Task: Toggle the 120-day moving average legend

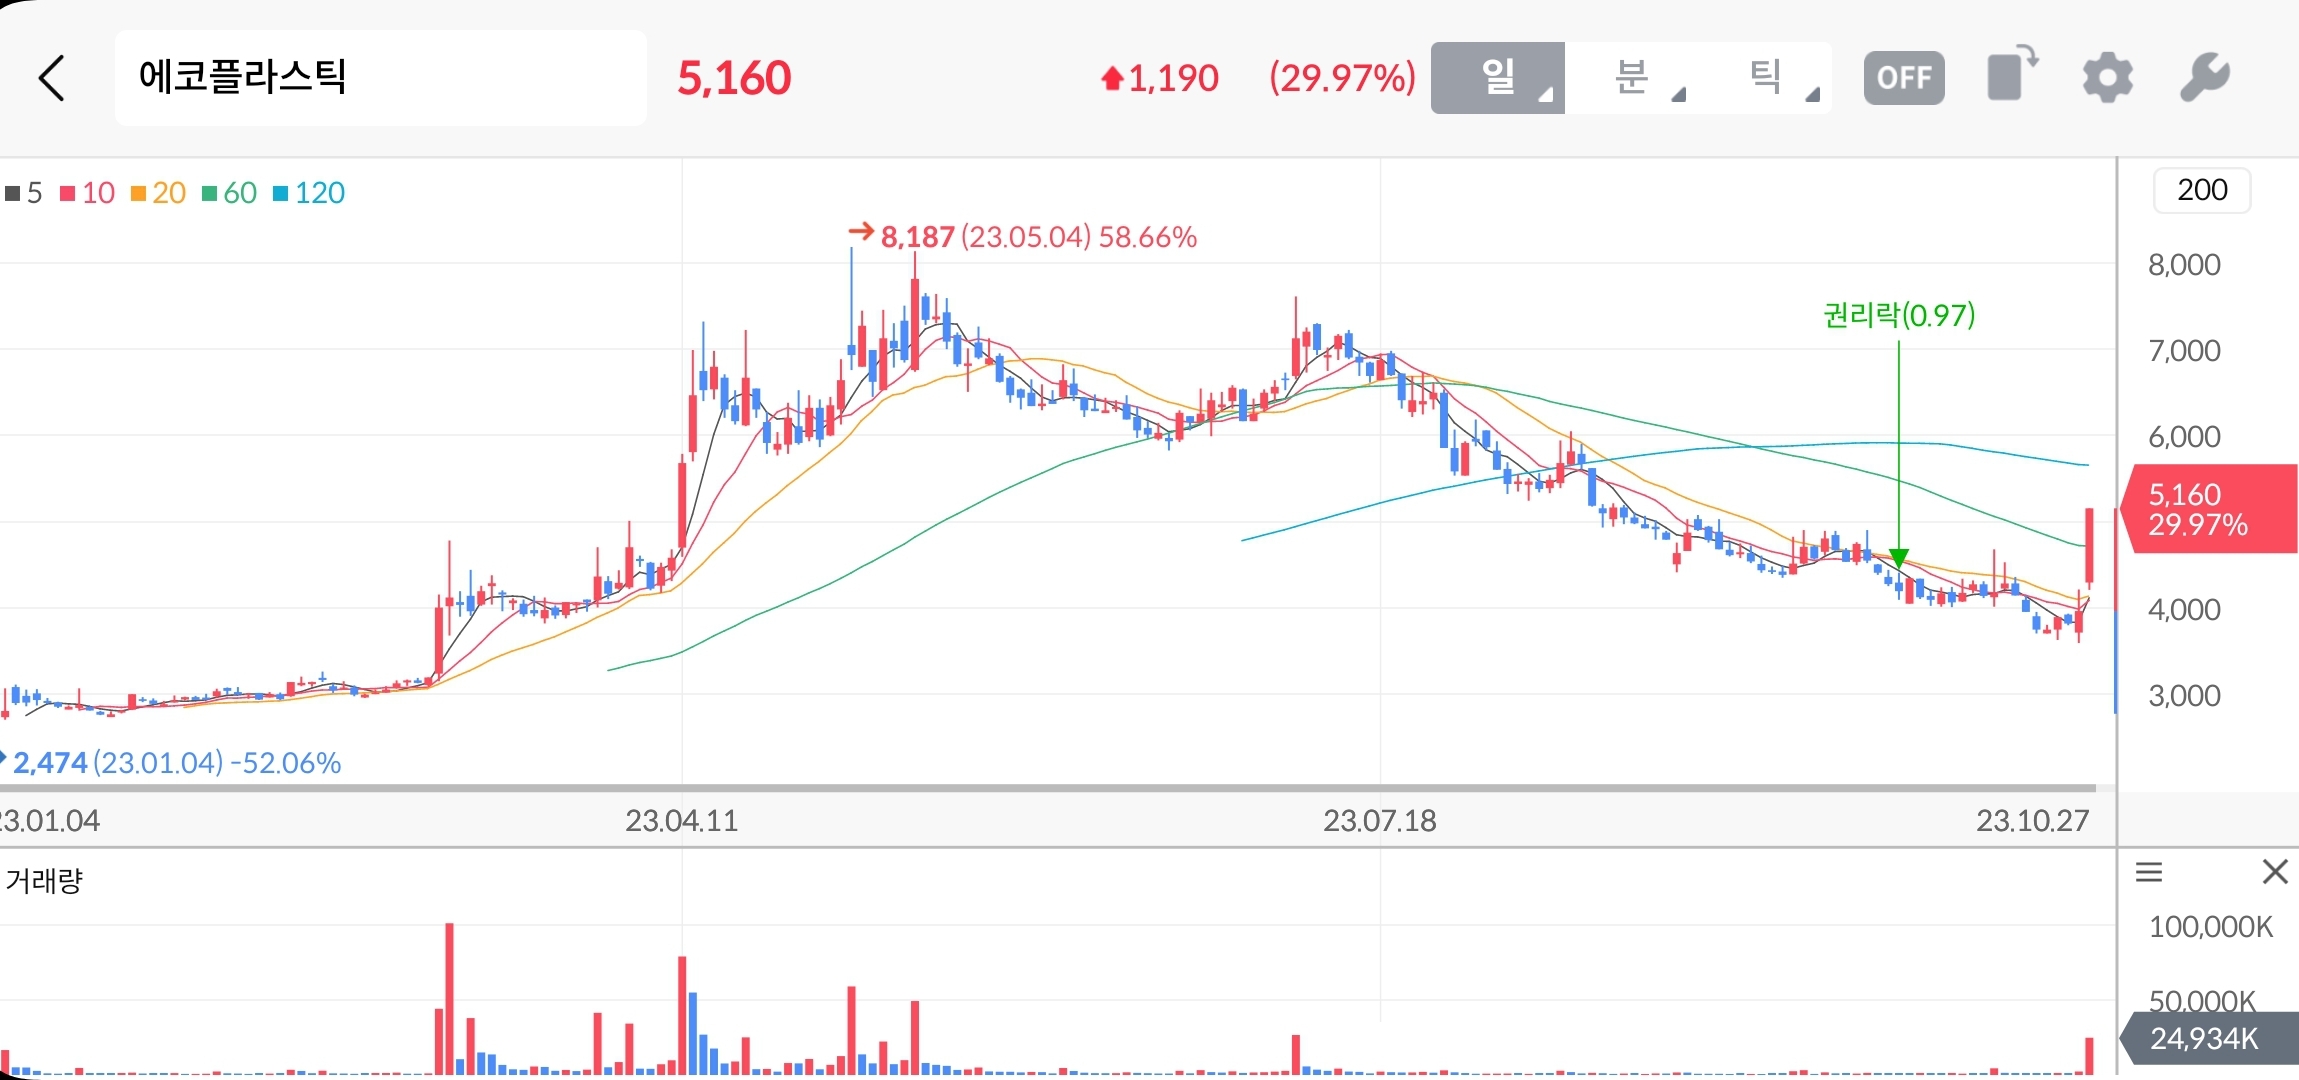Action: pos(309,193)
